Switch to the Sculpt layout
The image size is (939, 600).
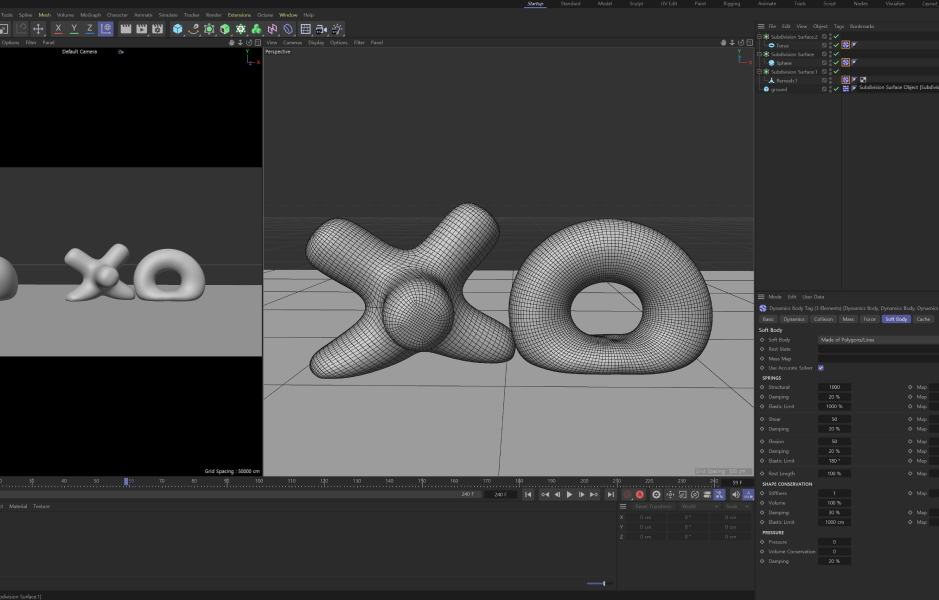click(x=636, y=4)
